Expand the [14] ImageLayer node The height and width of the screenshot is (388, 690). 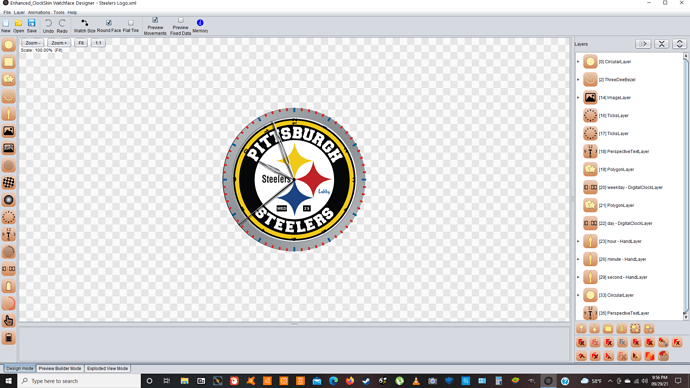578,98
